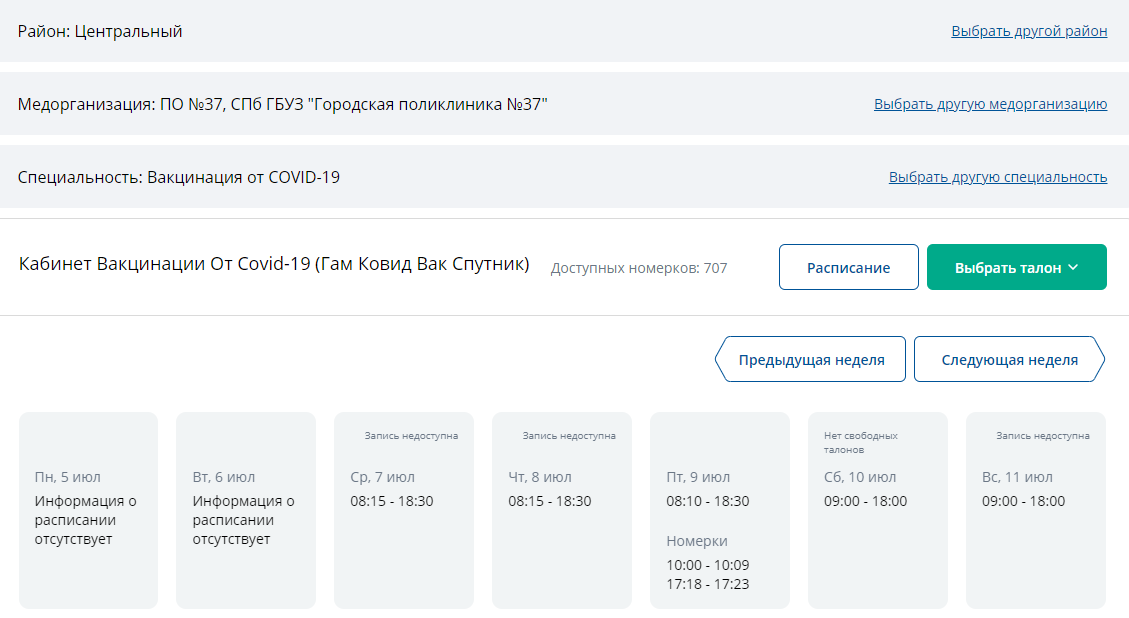The image size is (1129, 618).
Task: Pick the Thursday 8 июл day card
Action: (562, 510)
